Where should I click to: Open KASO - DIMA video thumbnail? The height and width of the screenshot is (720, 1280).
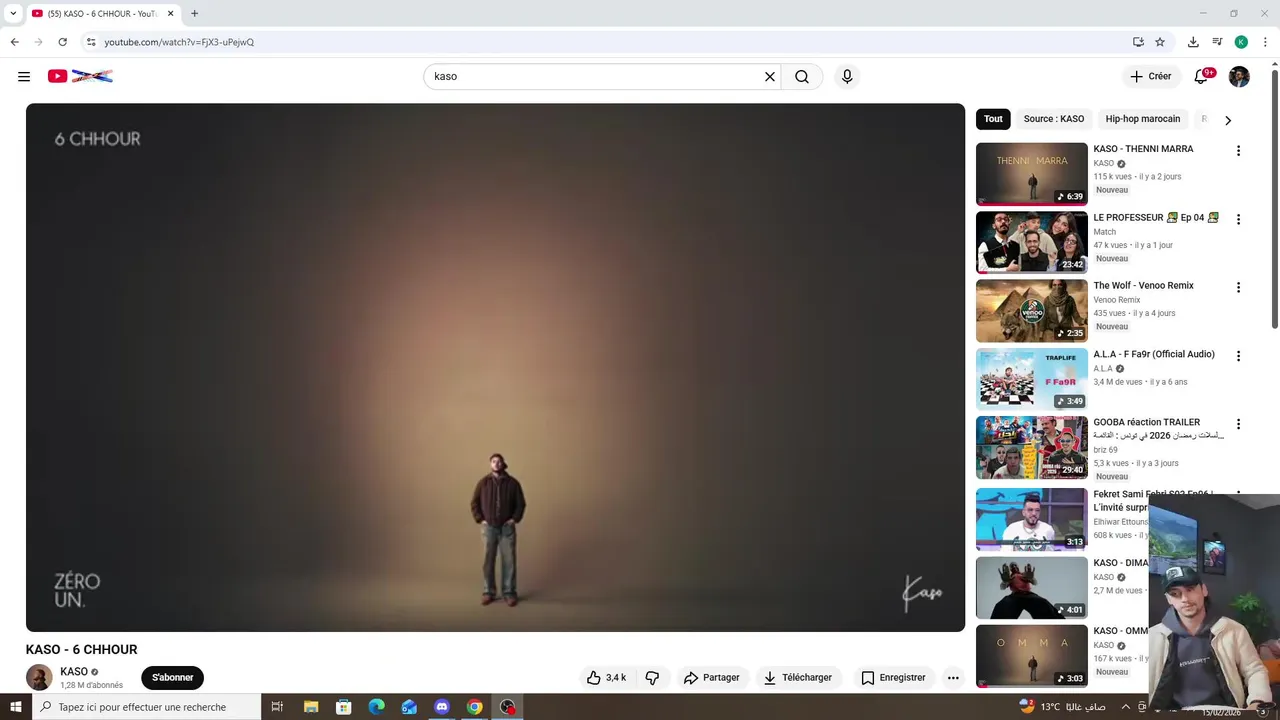(1031, 587)
